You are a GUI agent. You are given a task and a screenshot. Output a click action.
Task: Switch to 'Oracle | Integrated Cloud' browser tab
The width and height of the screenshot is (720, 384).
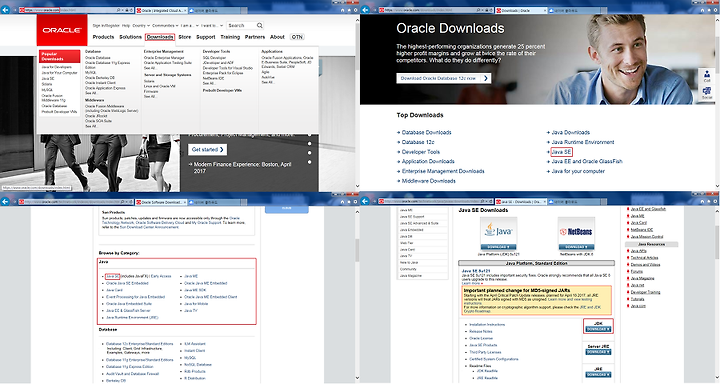(x=162, y=10)
